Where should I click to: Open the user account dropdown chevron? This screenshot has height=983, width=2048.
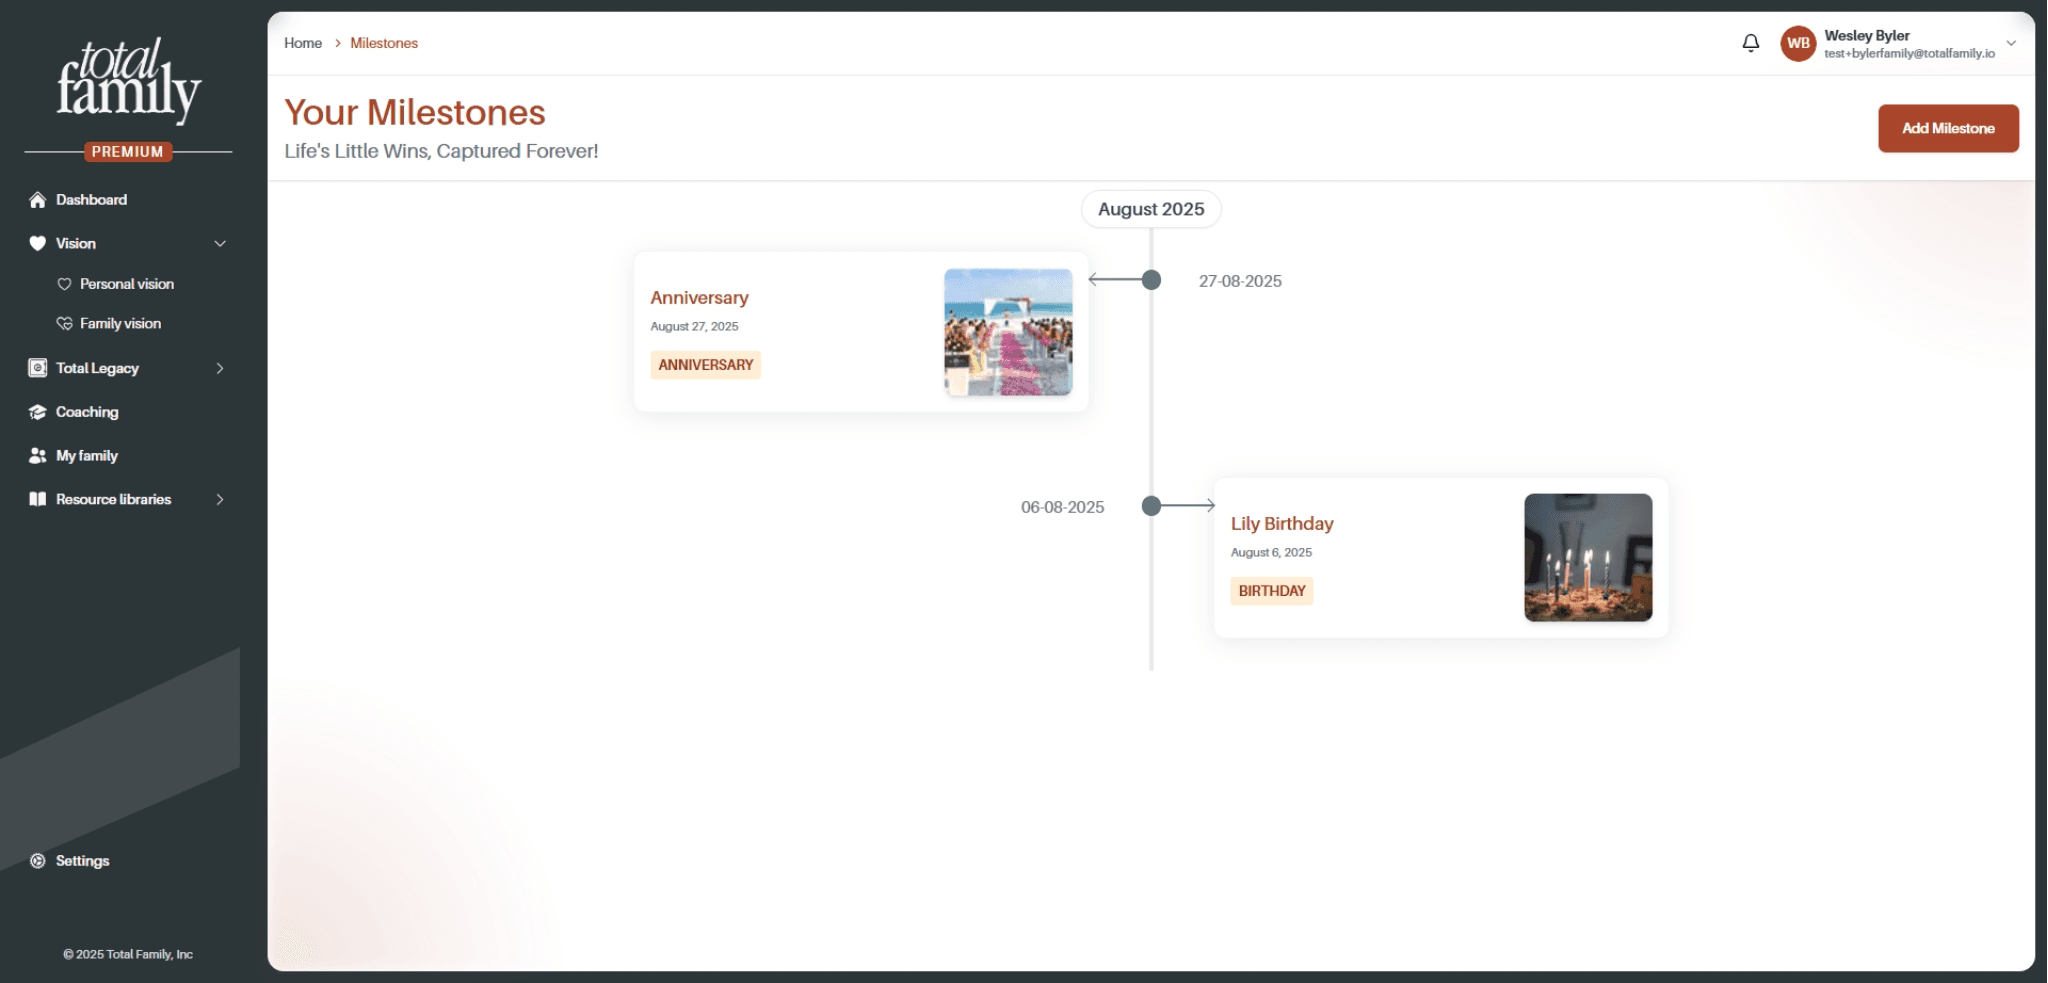pos(2011,43)
